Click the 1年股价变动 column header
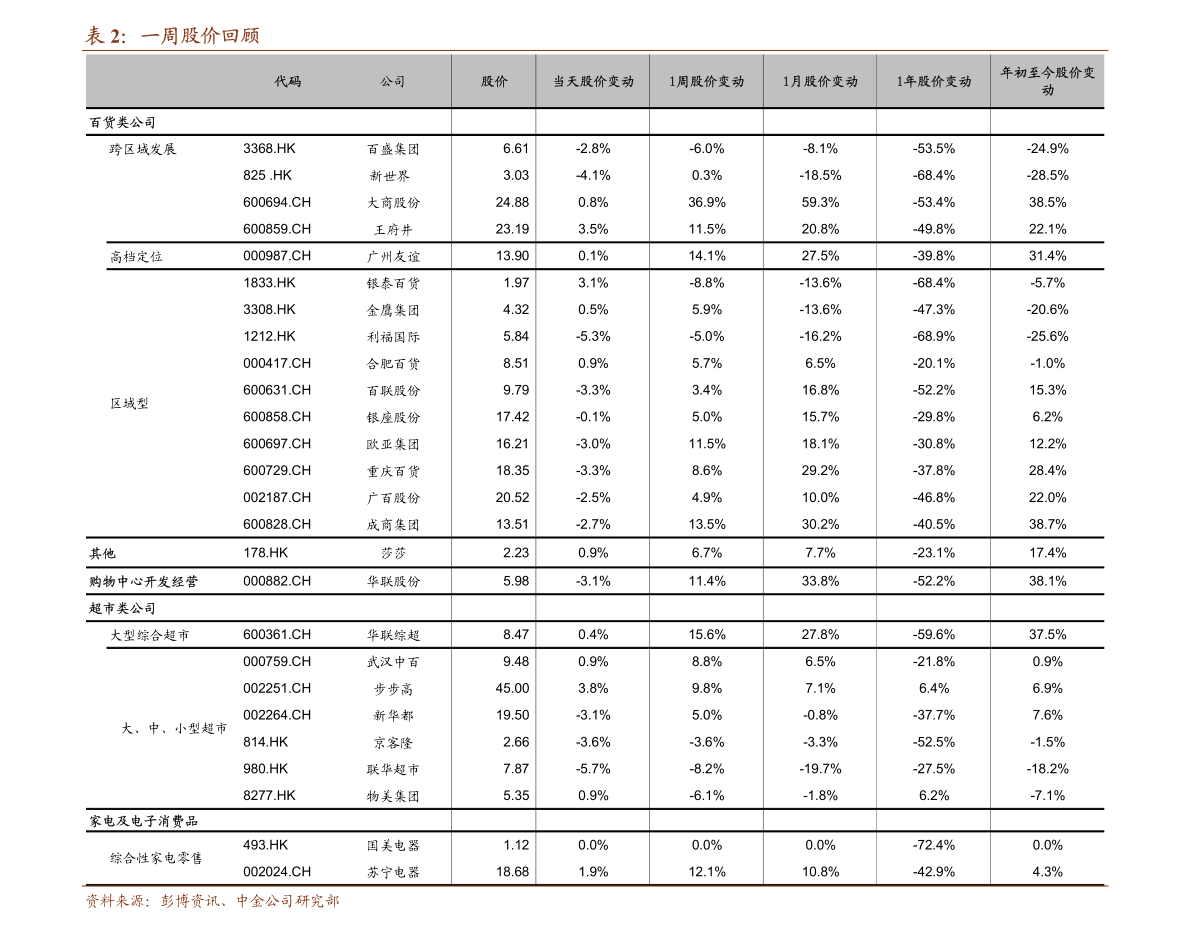 [x=933, y=81]
